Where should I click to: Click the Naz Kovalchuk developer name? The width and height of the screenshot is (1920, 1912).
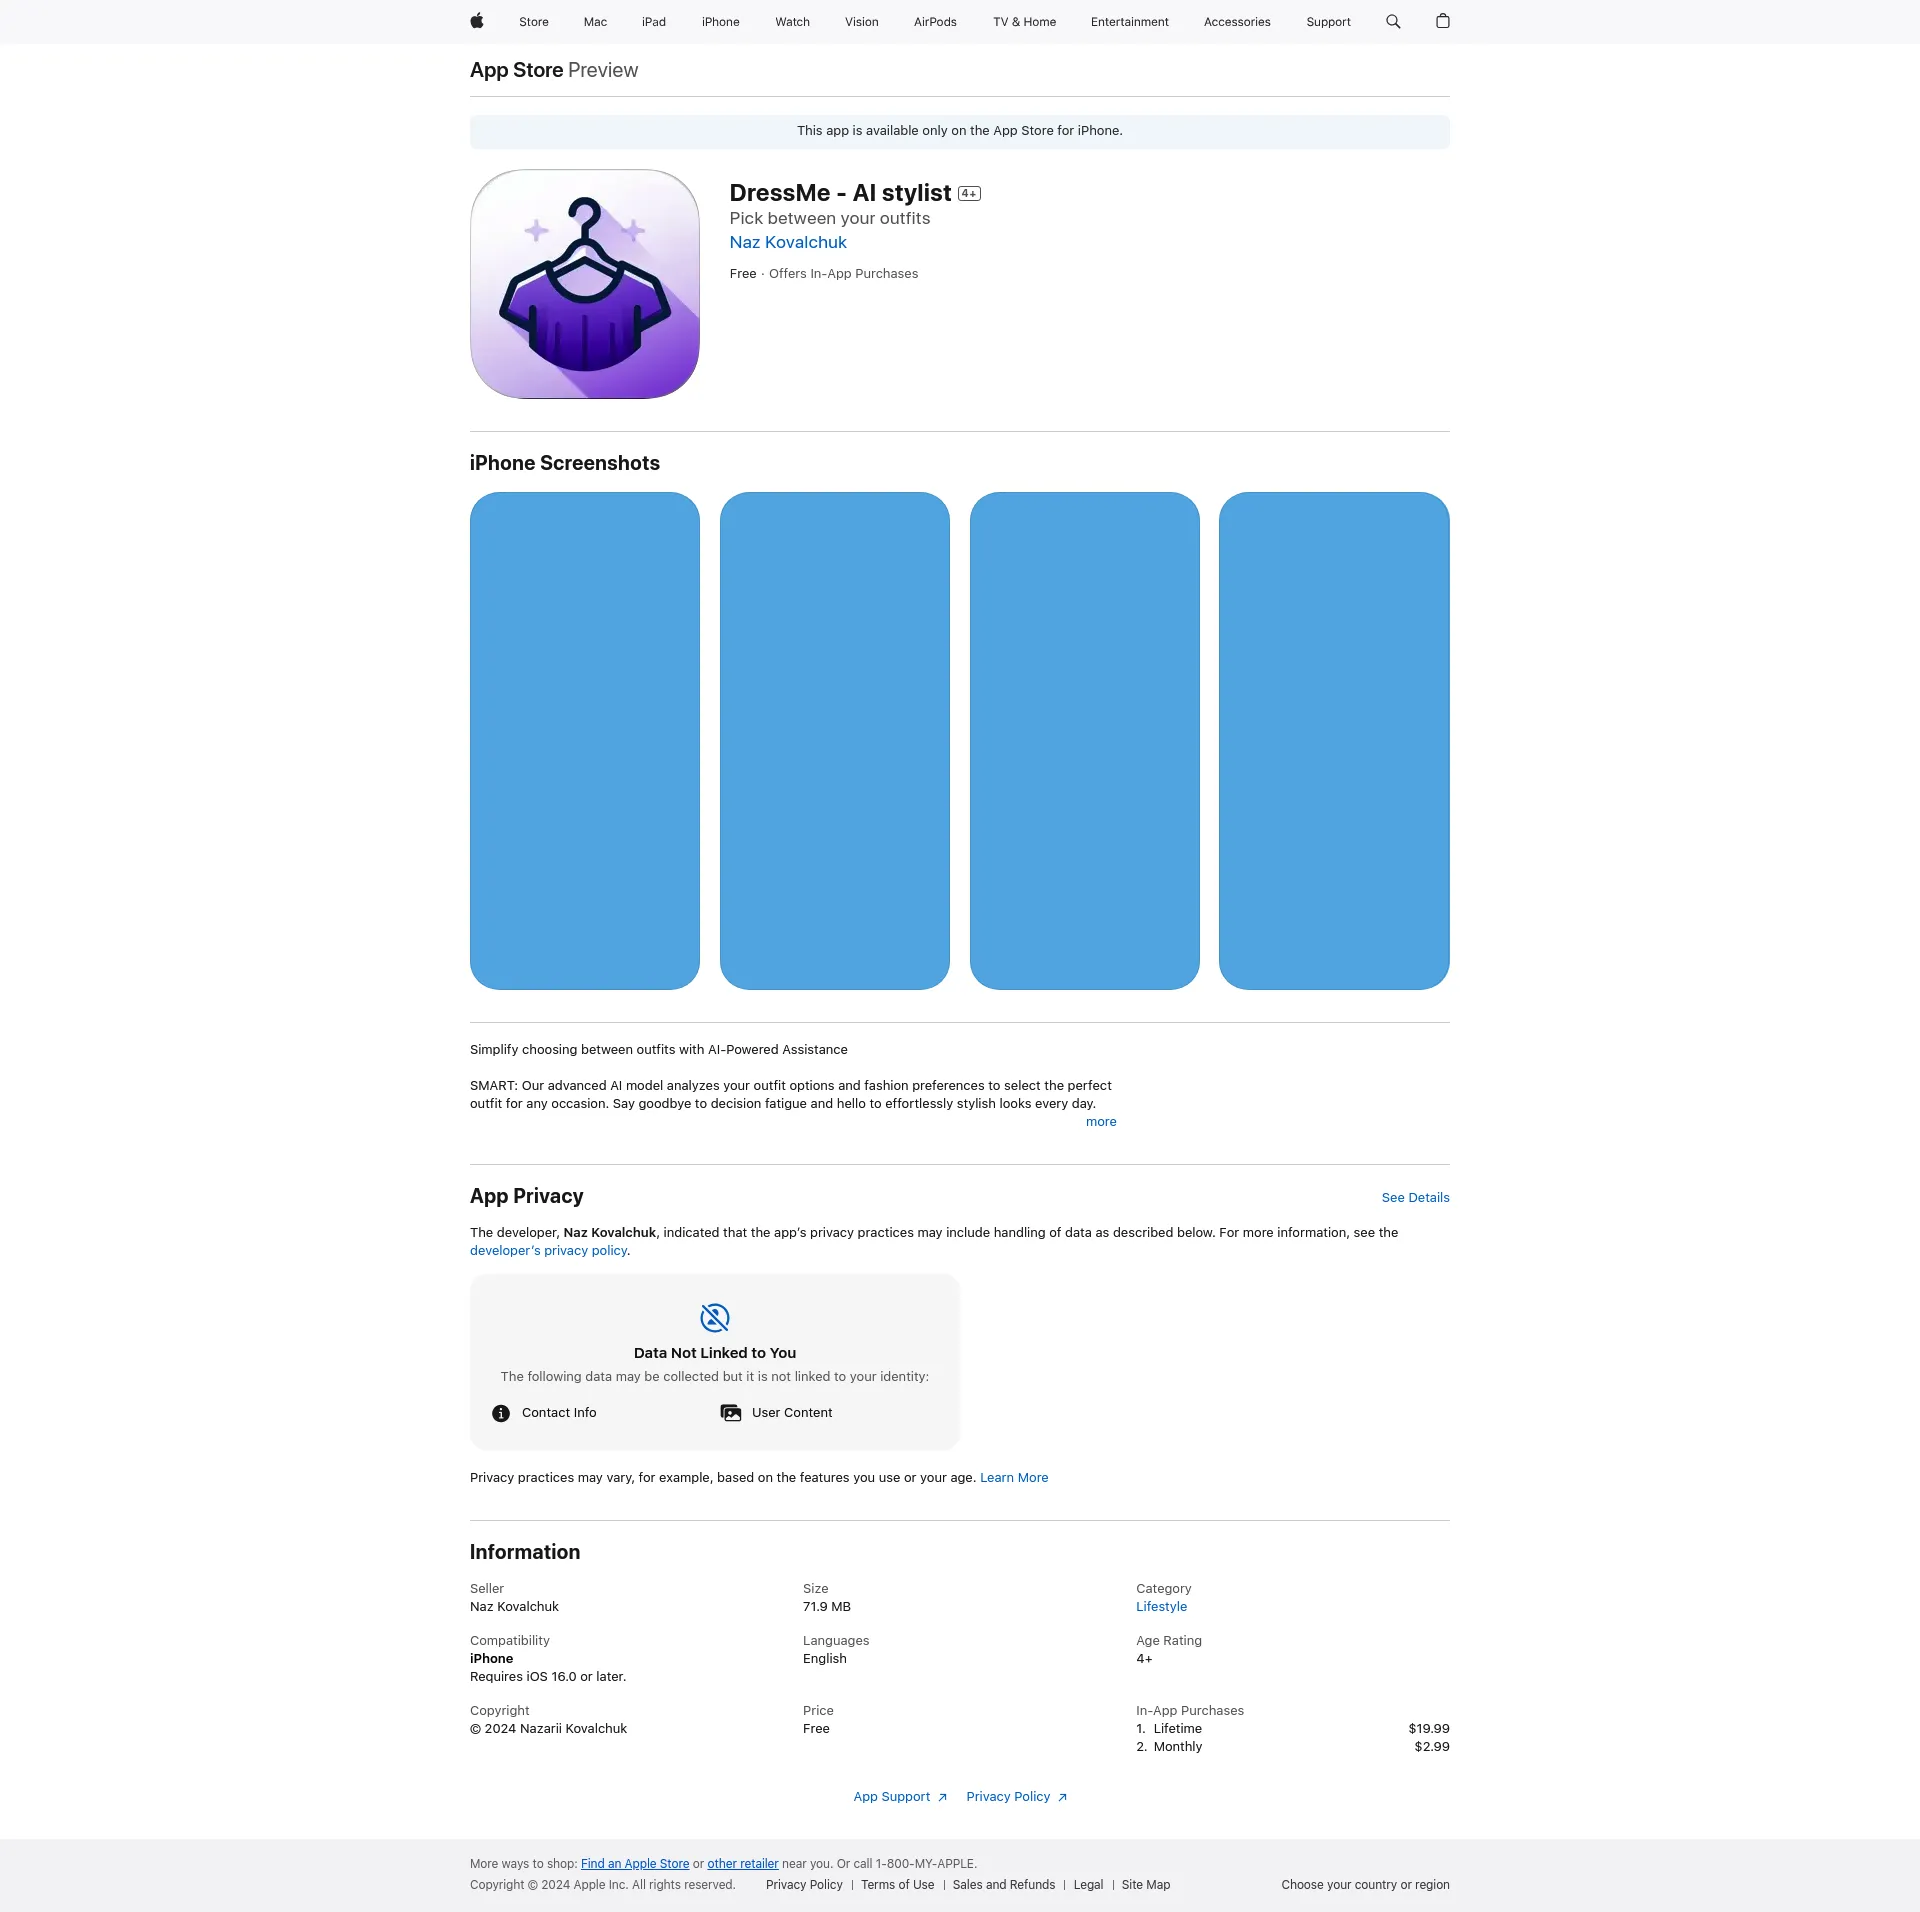point(789,242)
